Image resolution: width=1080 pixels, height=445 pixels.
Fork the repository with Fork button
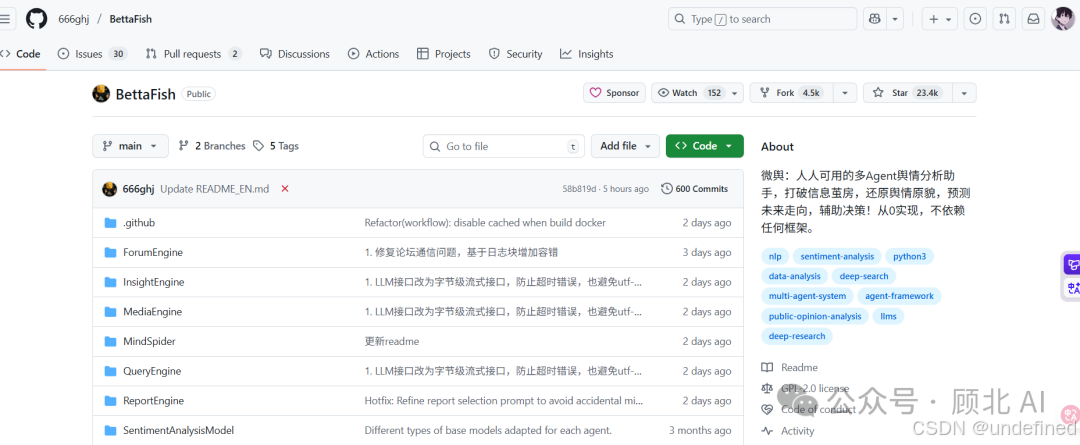[x=791, y=93]
